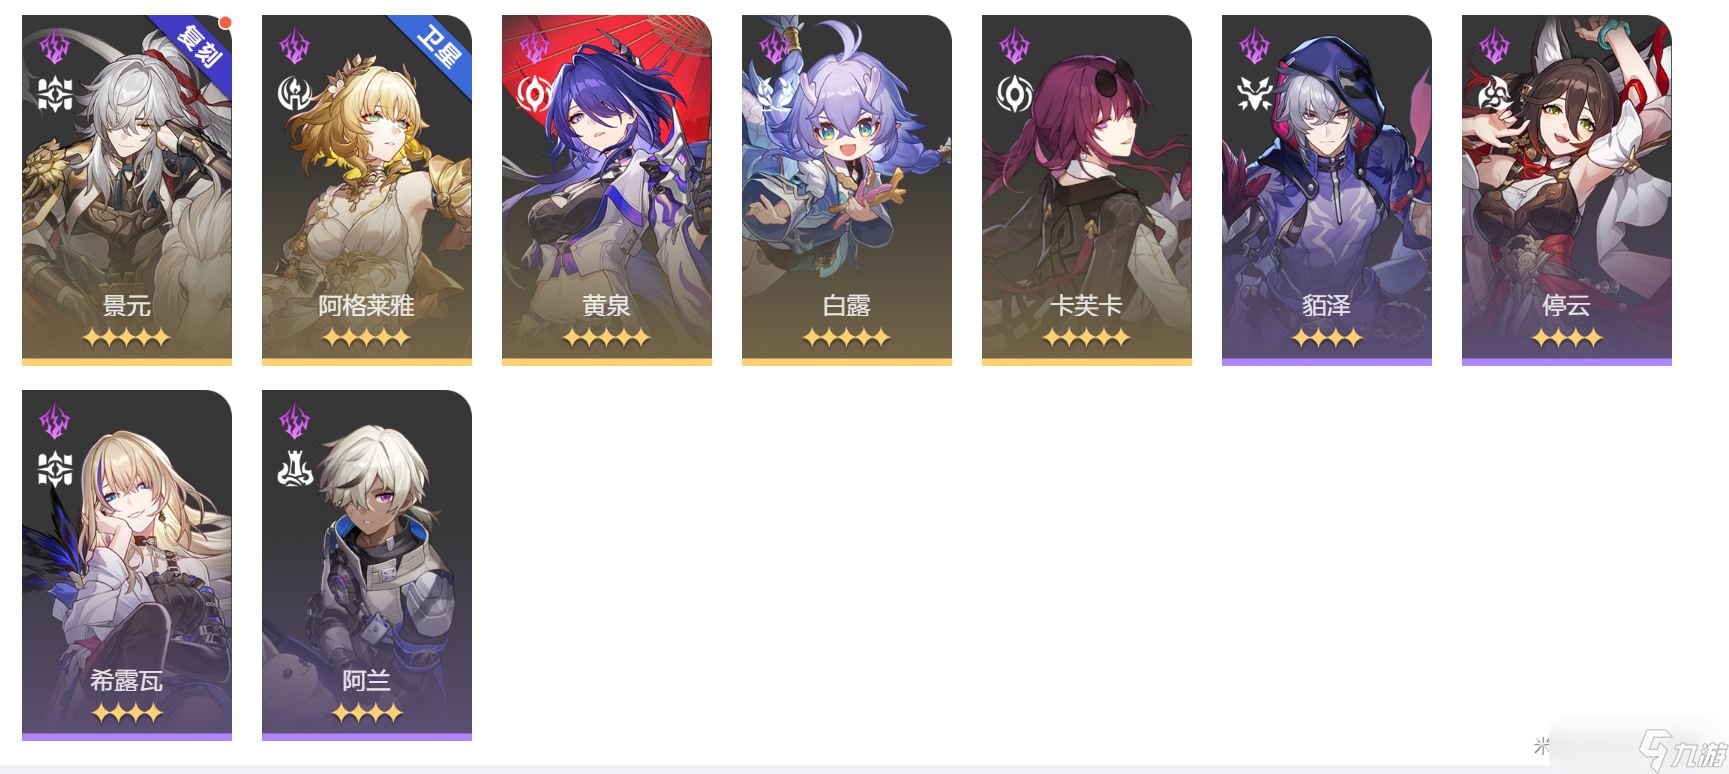Click the Harmony path icon on 停云 card
The width and height of the screenshot is (1729, 774).
[1495, 94]
